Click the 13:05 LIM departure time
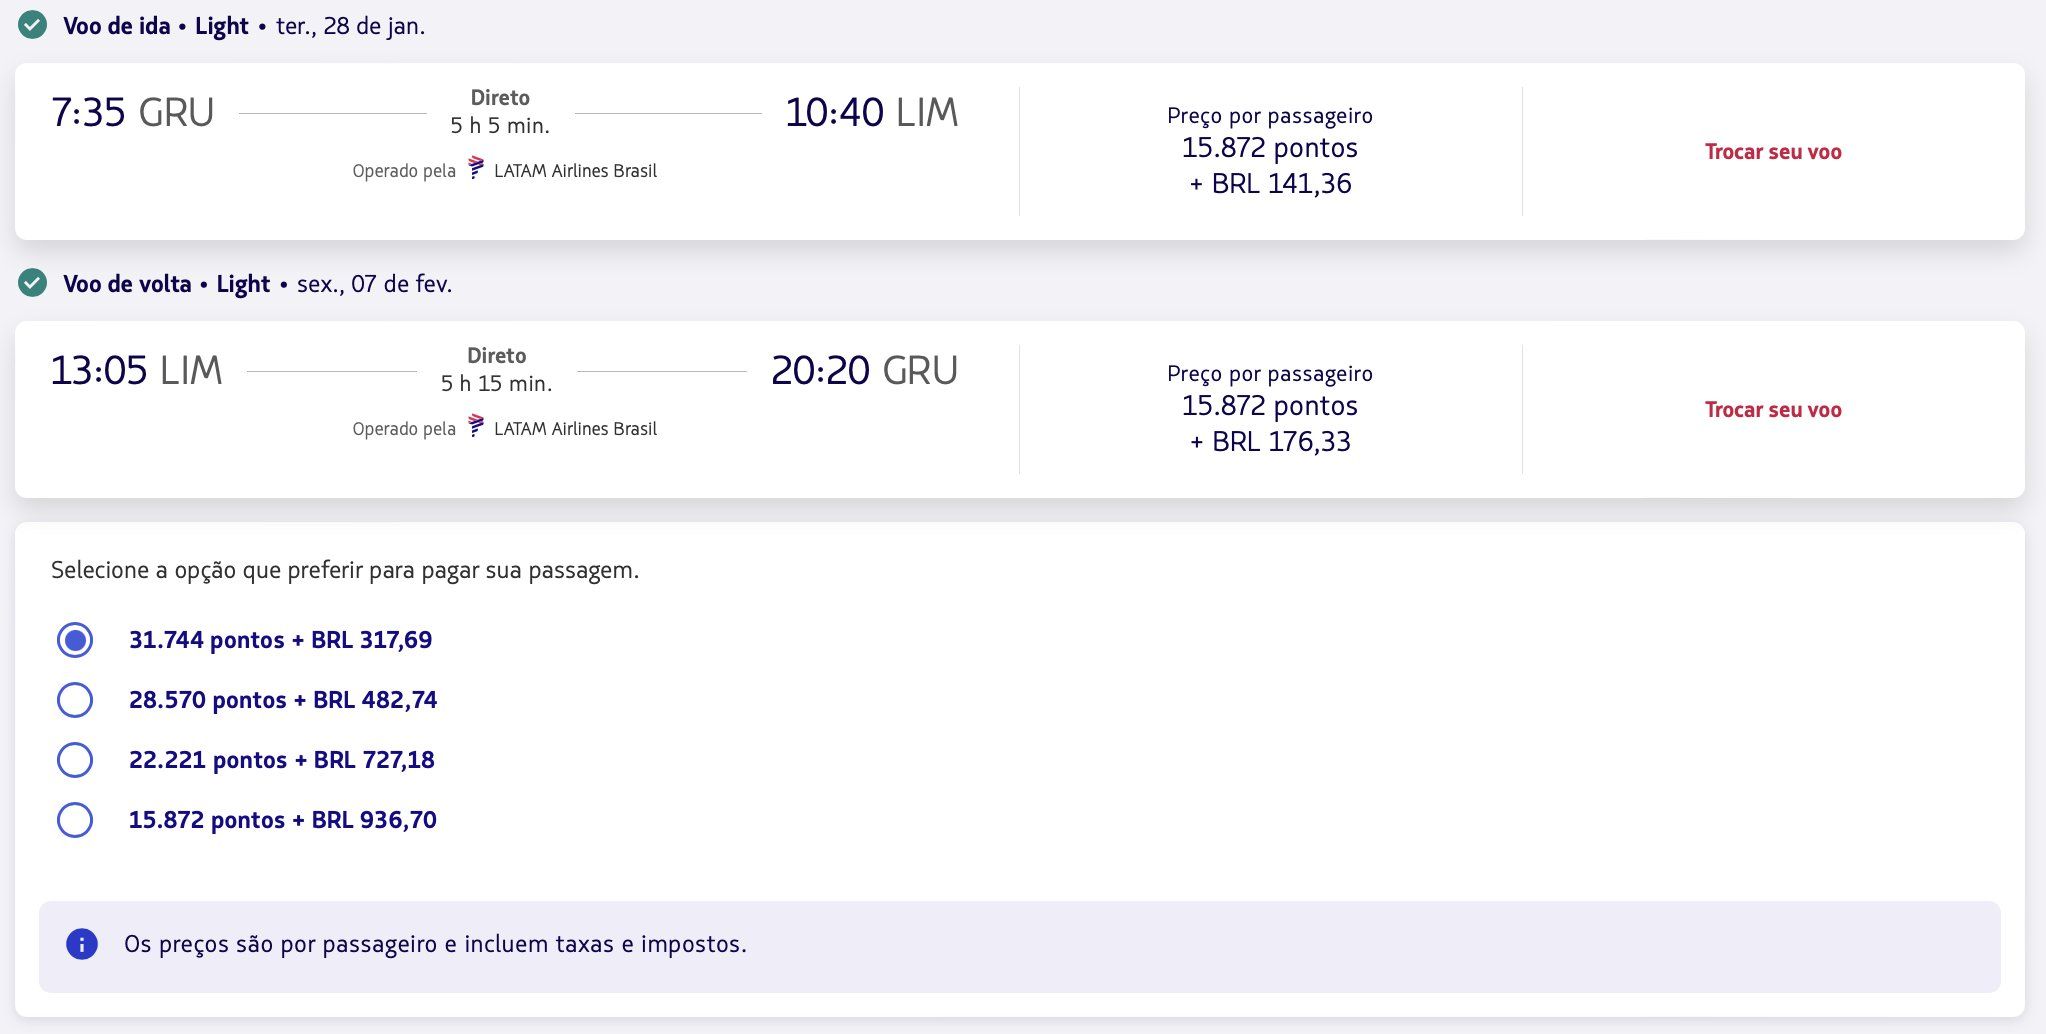The width and height of the screenshot is (2046, 1034). [136, 371]
